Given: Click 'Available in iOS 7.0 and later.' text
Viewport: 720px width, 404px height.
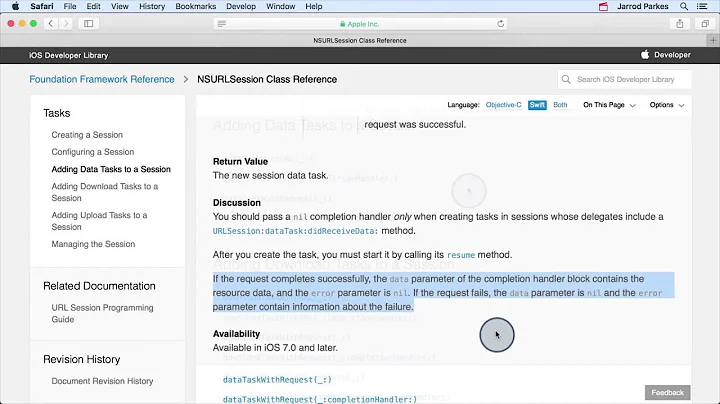Looking at the screenshot, I should tap(275, 348).
